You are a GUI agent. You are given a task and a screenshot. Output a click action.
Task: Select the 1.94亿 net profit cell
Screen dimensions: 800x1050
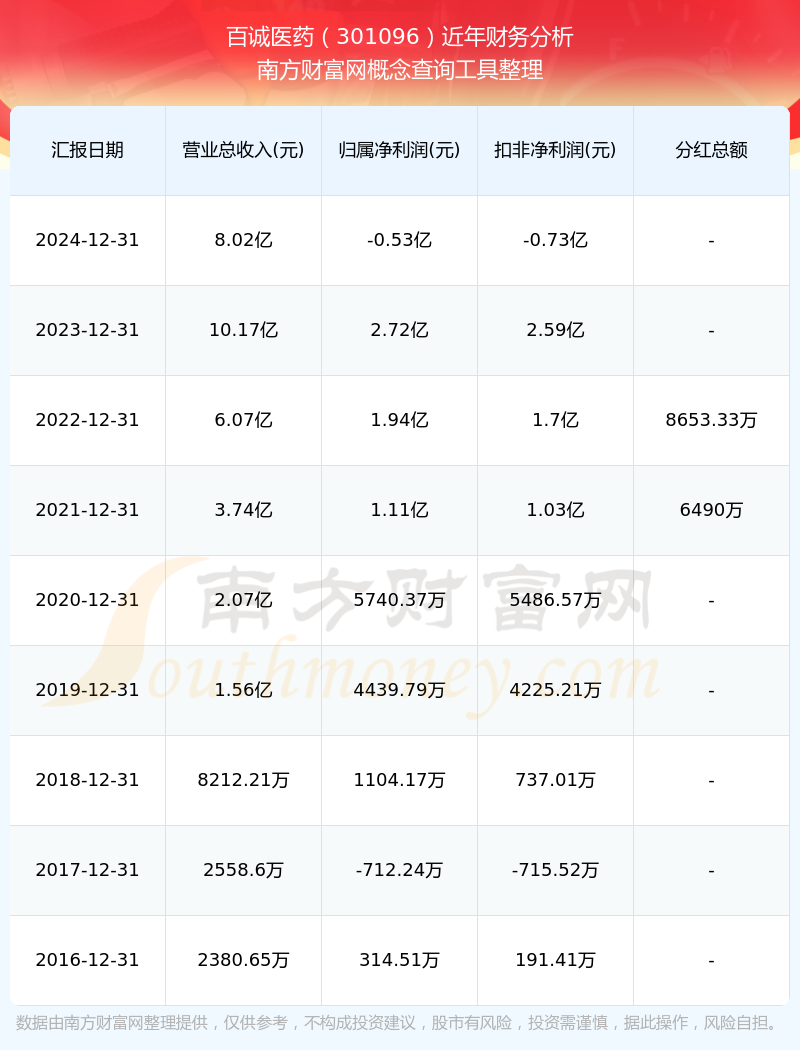[400, 421]
